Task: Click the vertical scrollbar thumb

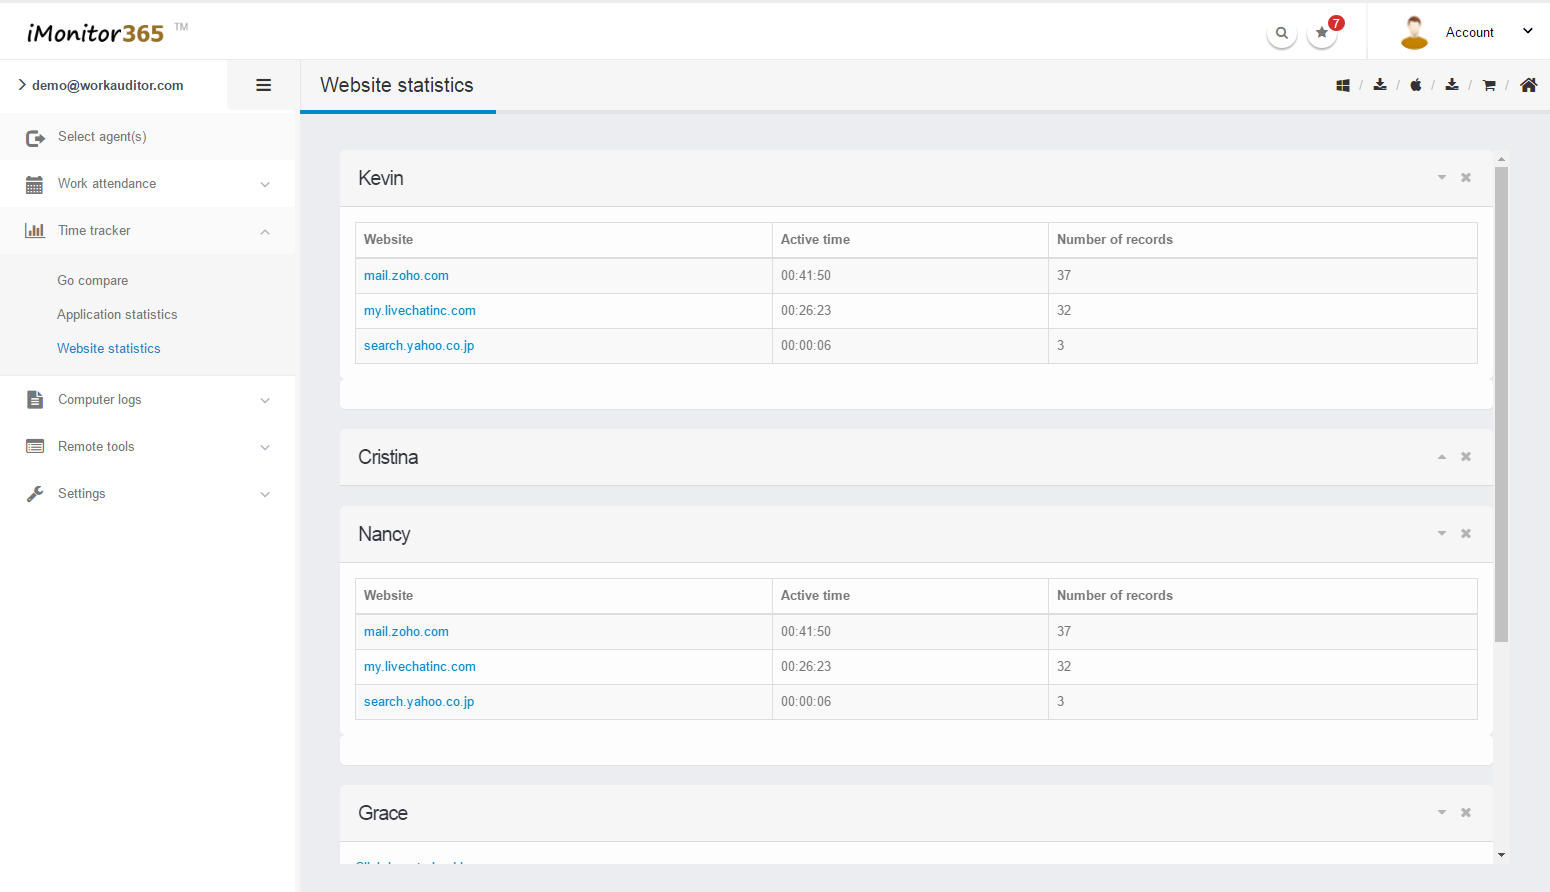Action: [x=1501, y=400]
